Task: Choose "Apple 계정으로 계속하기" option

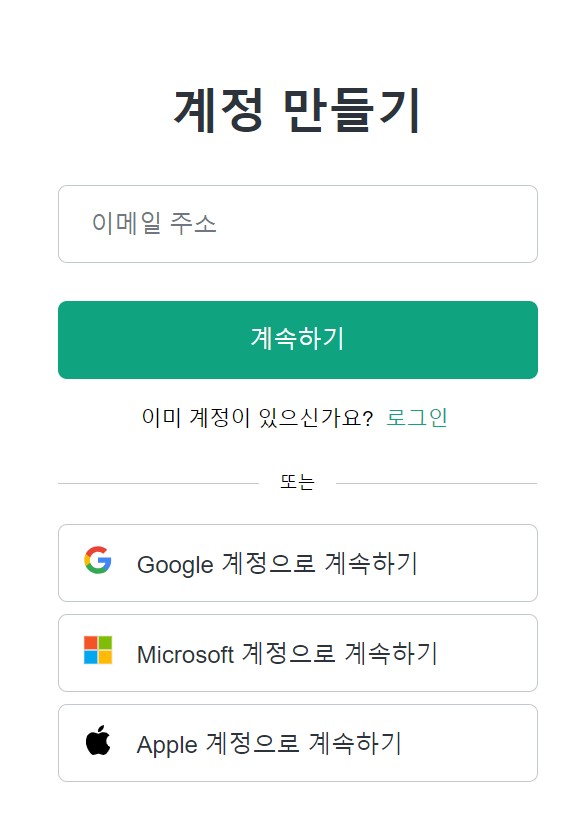Action: point(297,744)
